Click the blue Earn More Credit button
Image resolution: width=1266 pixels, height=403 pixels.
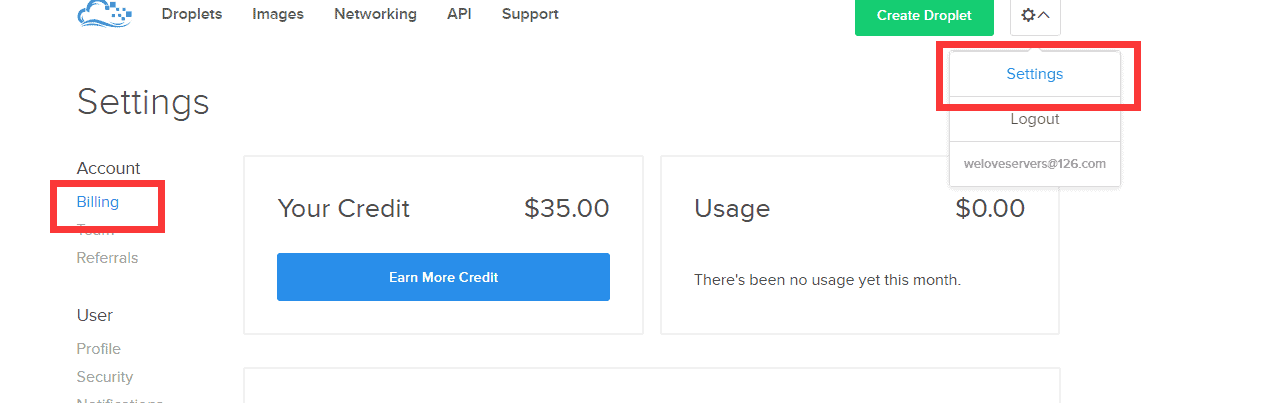coord(443,277)
